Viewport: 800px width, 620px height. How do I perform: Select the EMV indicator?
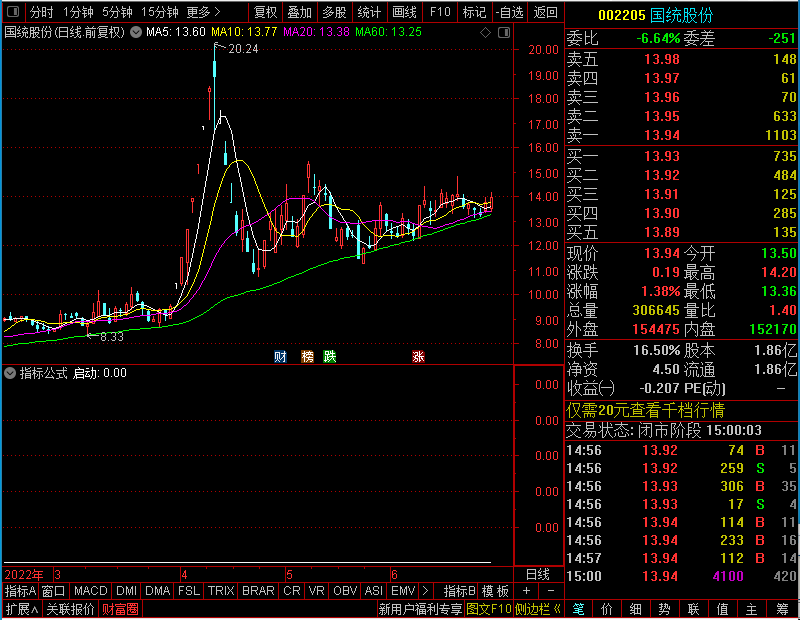tap(403, 591)
